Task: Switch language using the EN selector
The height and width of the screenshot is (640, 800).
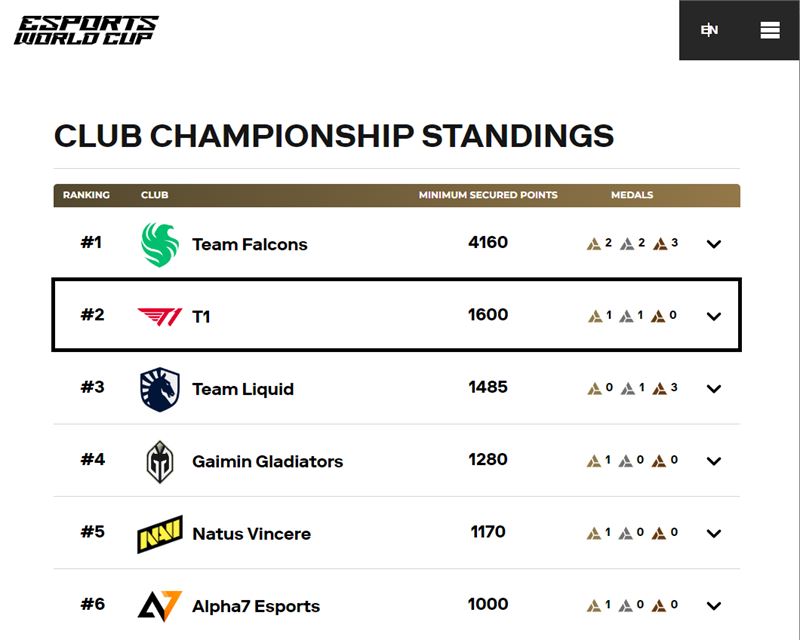Action: 709,30
